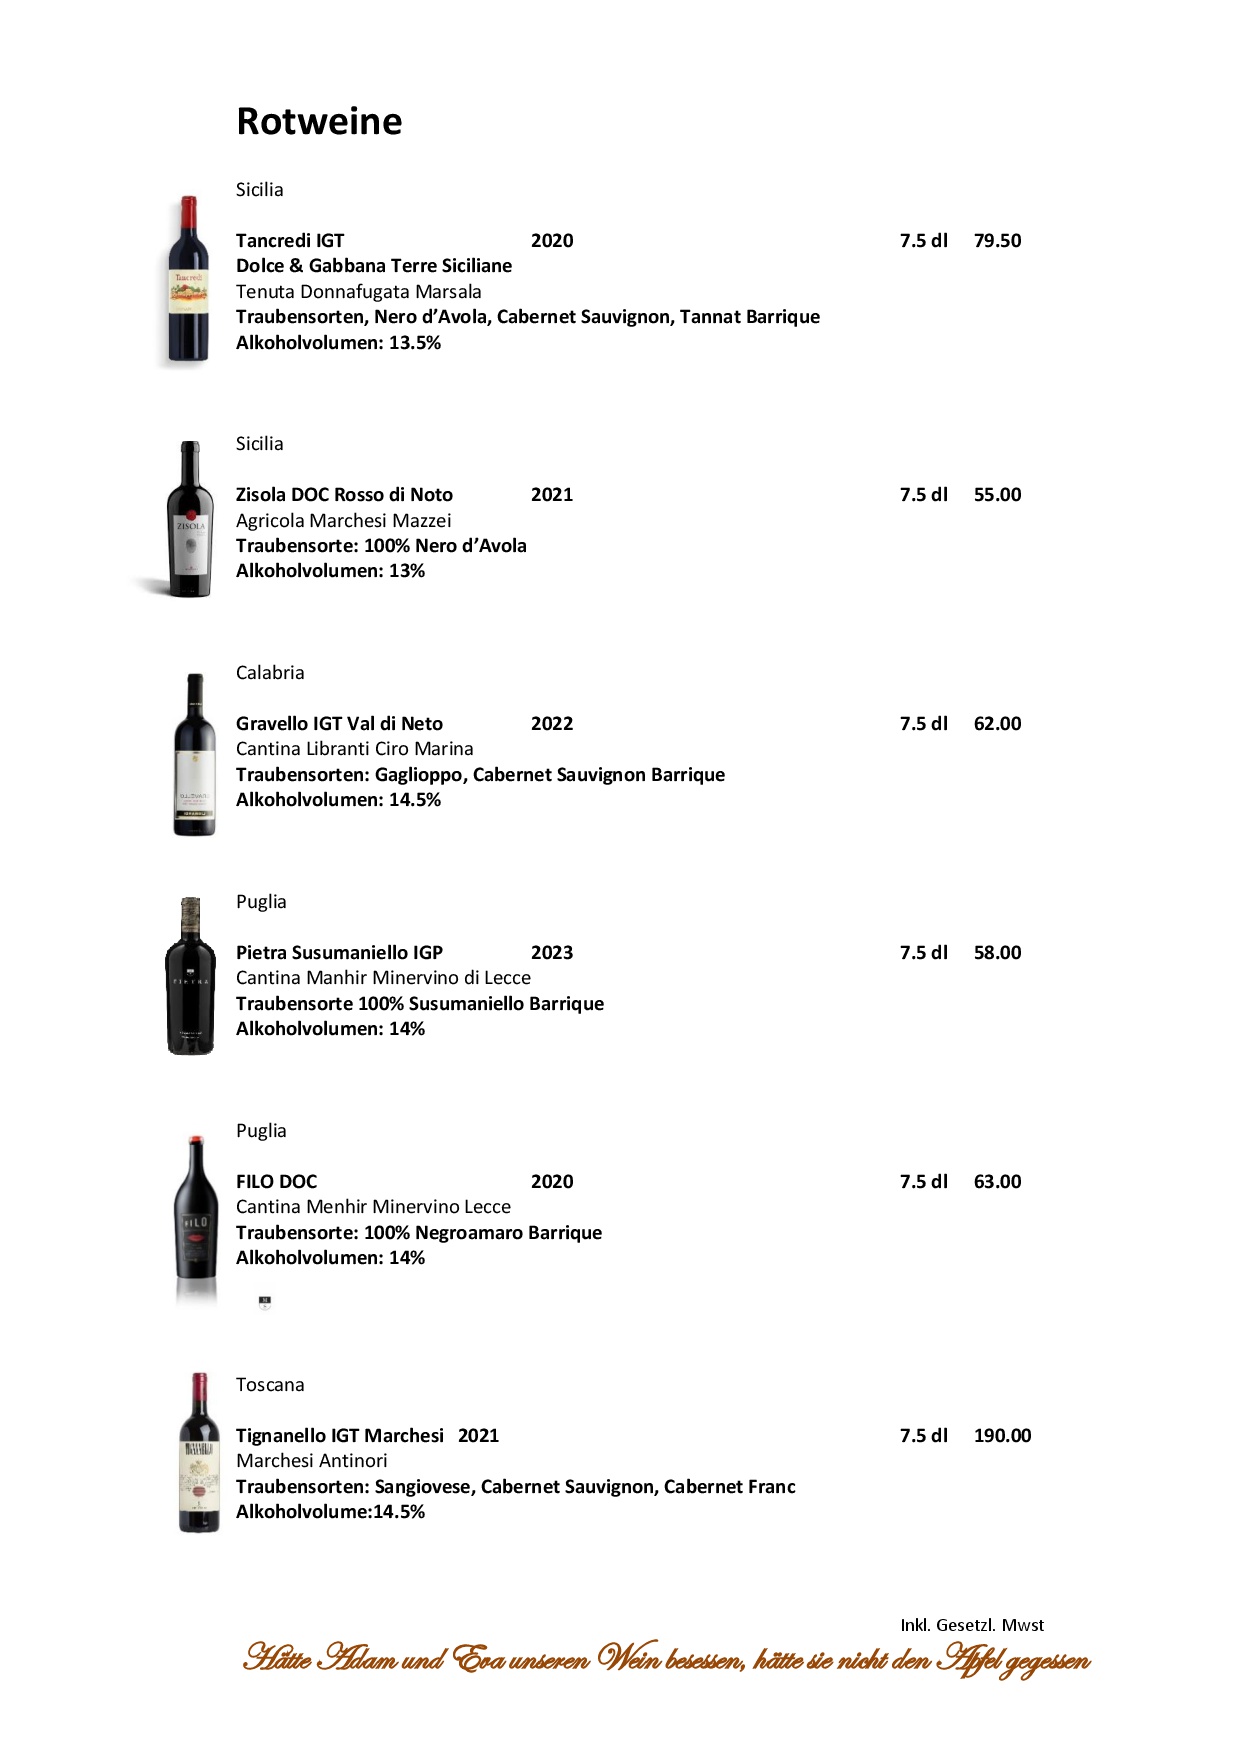Click the 190.00 price of Tignanello

[1002, 1436]
